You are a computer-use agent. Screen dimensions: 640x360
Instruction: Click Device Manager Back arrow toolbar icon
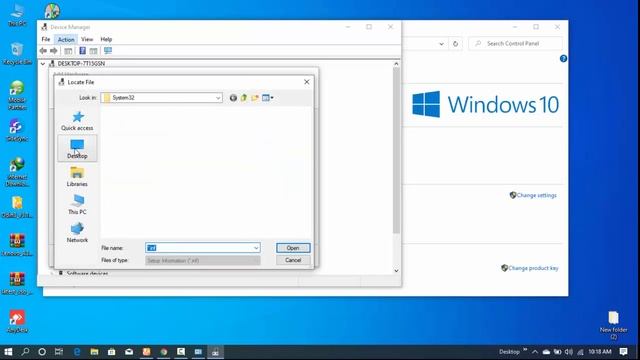coord(43,51)
